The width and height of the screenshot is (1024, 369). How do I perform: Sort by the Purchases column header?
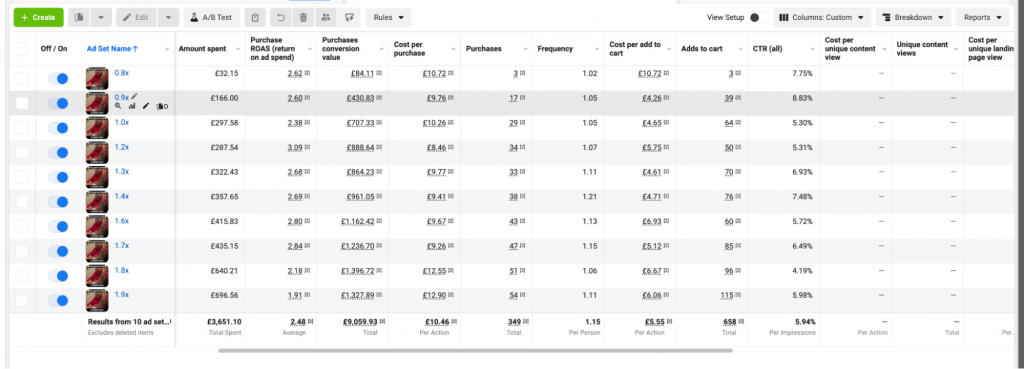point(483,49)
